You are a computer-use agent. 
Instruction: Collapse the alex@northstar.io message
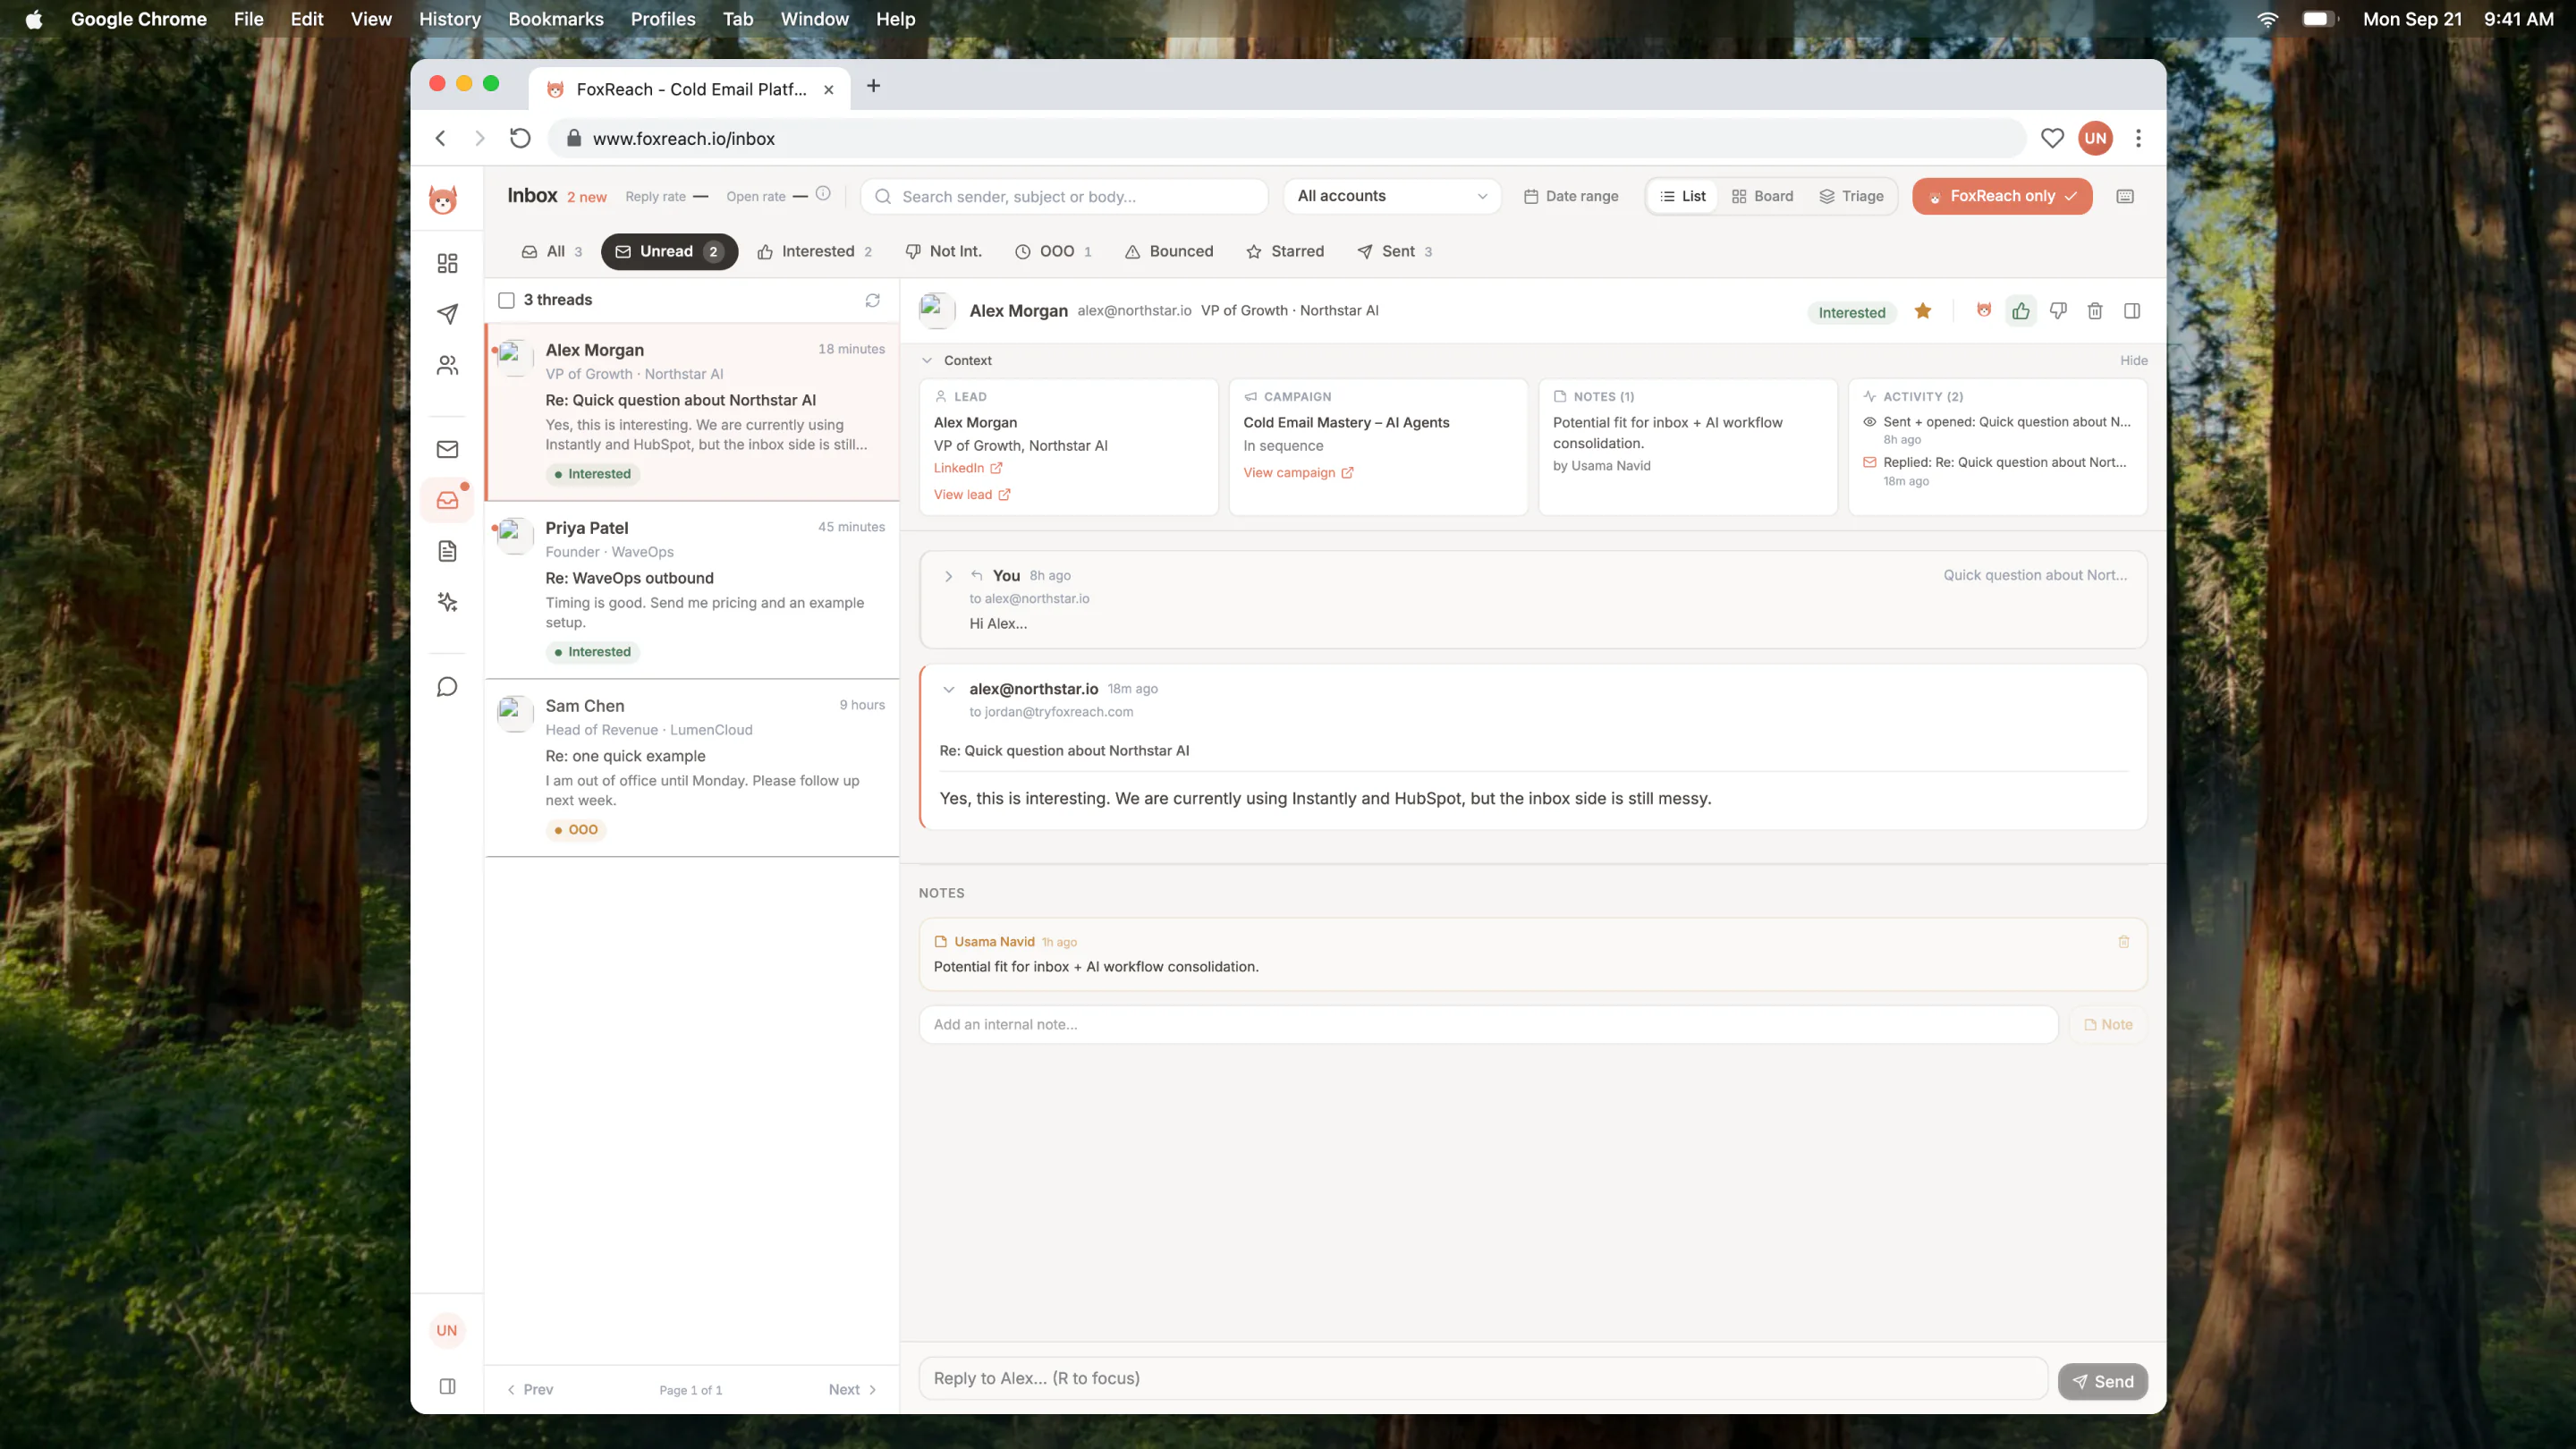948,690
